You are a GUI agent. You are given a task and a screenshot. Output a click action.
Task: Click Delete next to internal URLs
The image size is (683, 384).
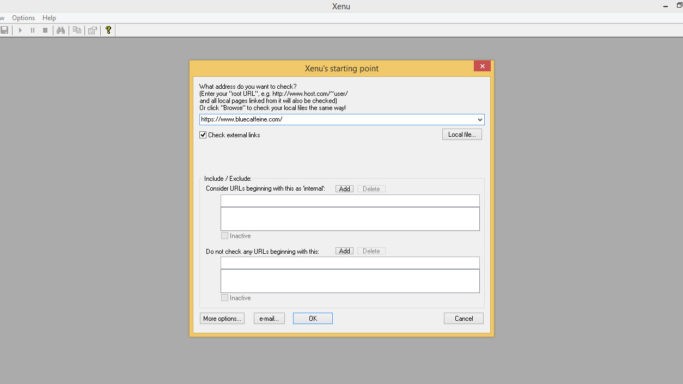(371, 189)
